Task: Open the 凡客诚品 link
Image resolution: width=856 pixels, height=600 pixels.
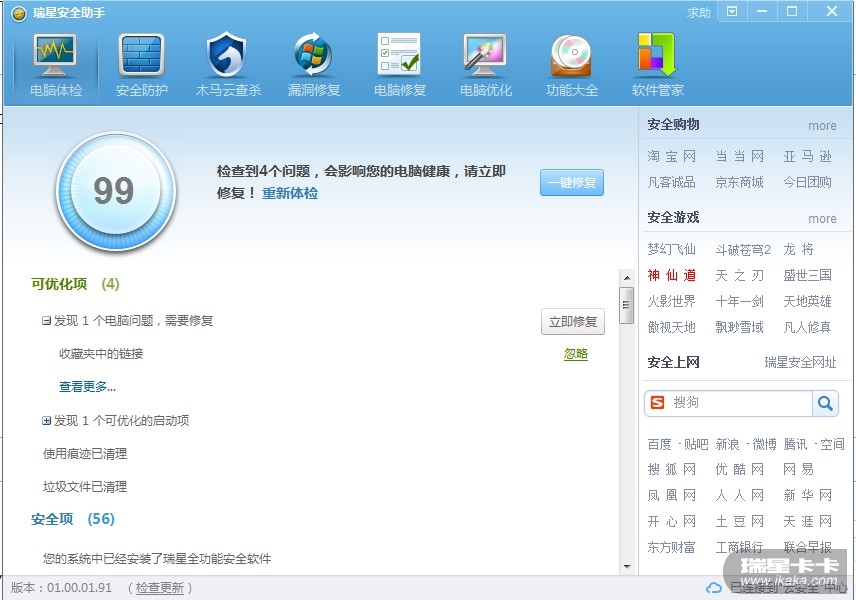Action: click(x=671, y=182)
